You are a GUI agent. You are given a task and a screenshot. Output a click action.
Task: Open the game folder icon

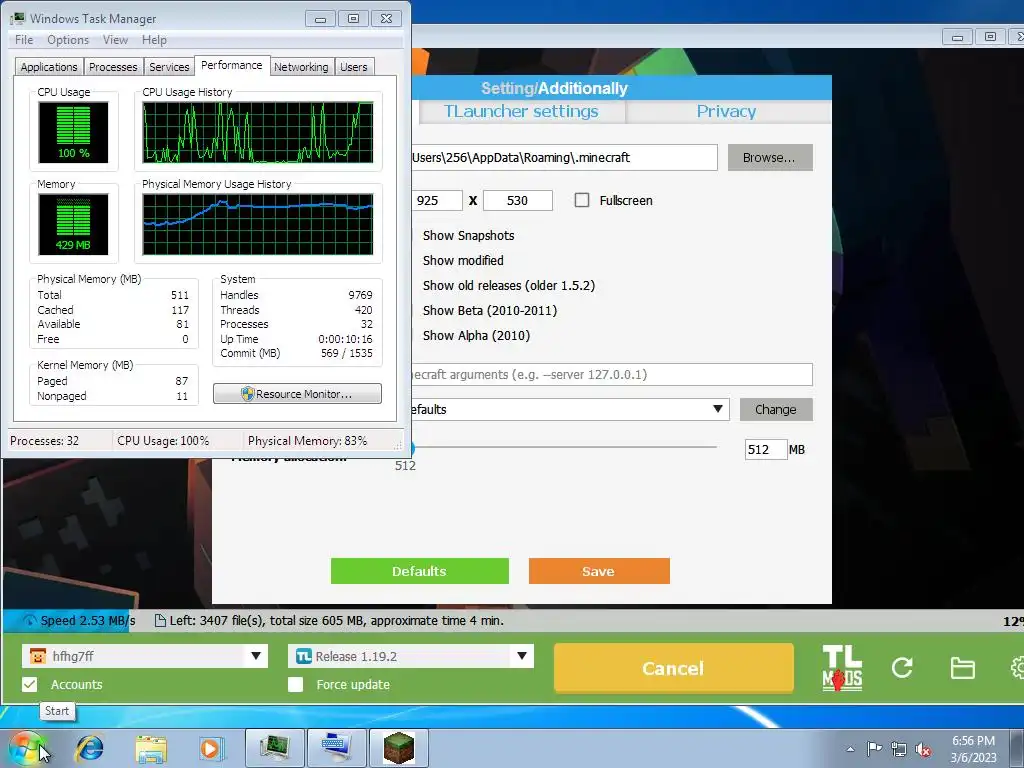click(x=963, y=668)
